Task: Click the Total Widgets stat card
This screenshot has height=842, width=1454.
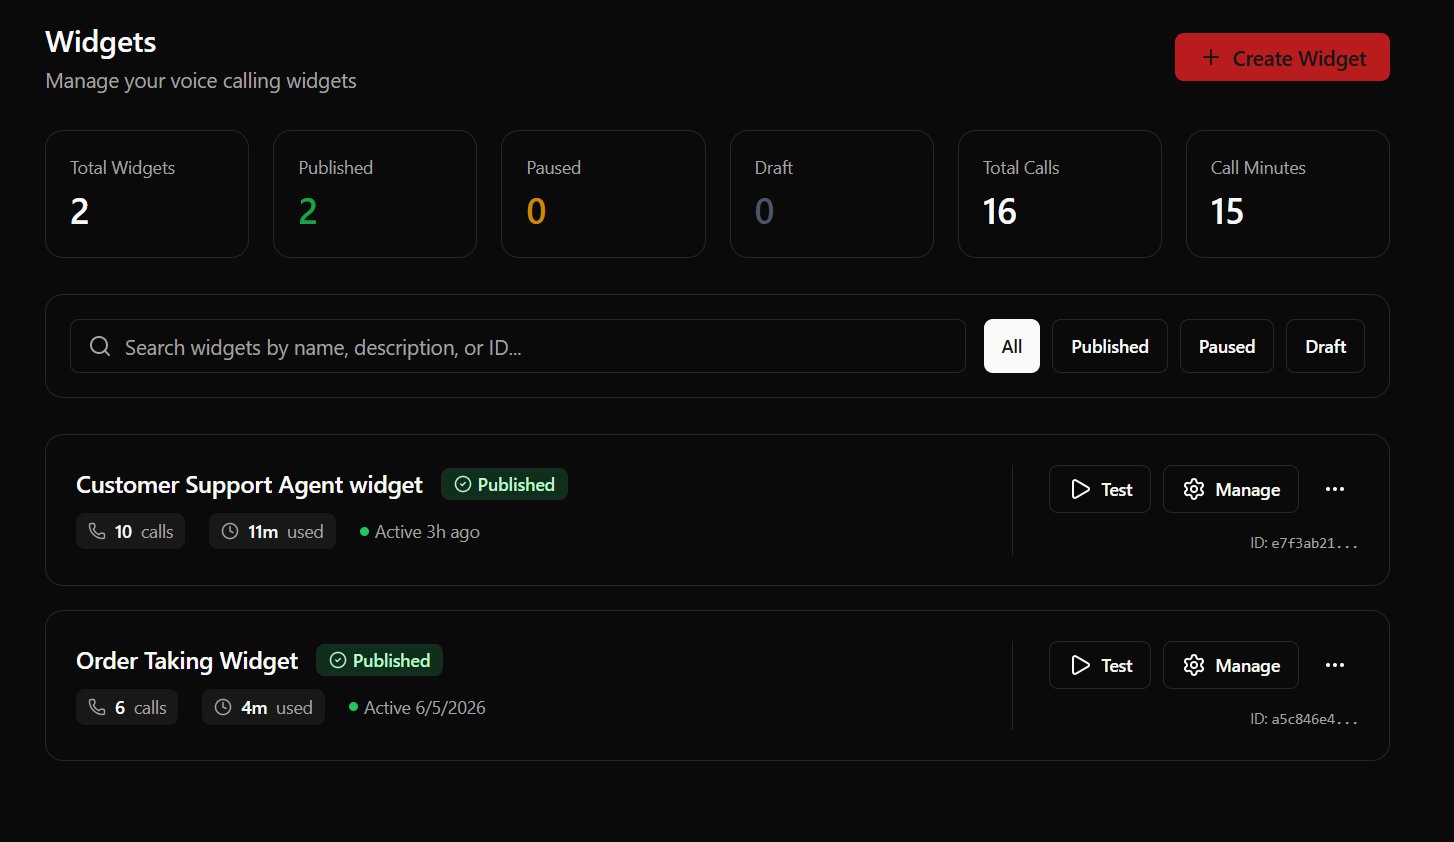Action: [147, 194]
